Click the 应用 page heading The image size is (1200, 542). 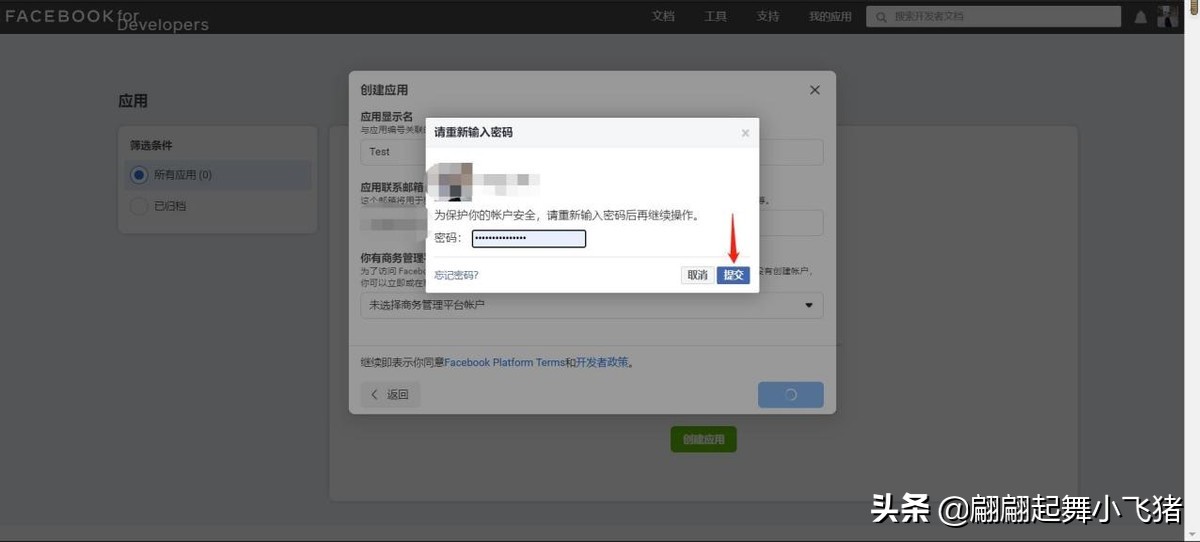(x=133, y=101)
